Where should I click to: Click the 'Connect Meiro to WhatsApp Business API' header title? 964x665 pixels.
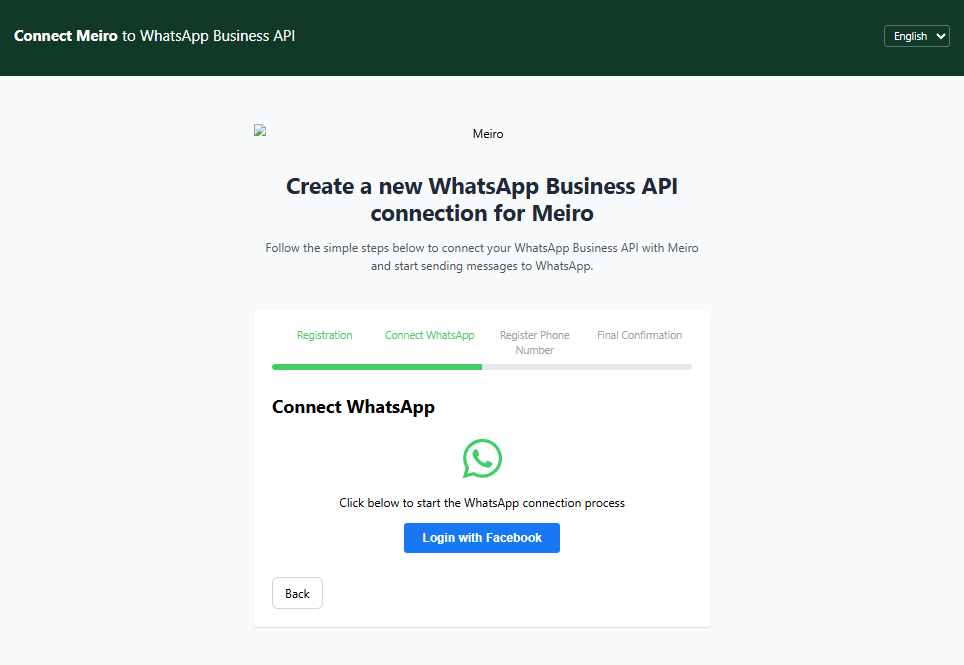[154, 36]
